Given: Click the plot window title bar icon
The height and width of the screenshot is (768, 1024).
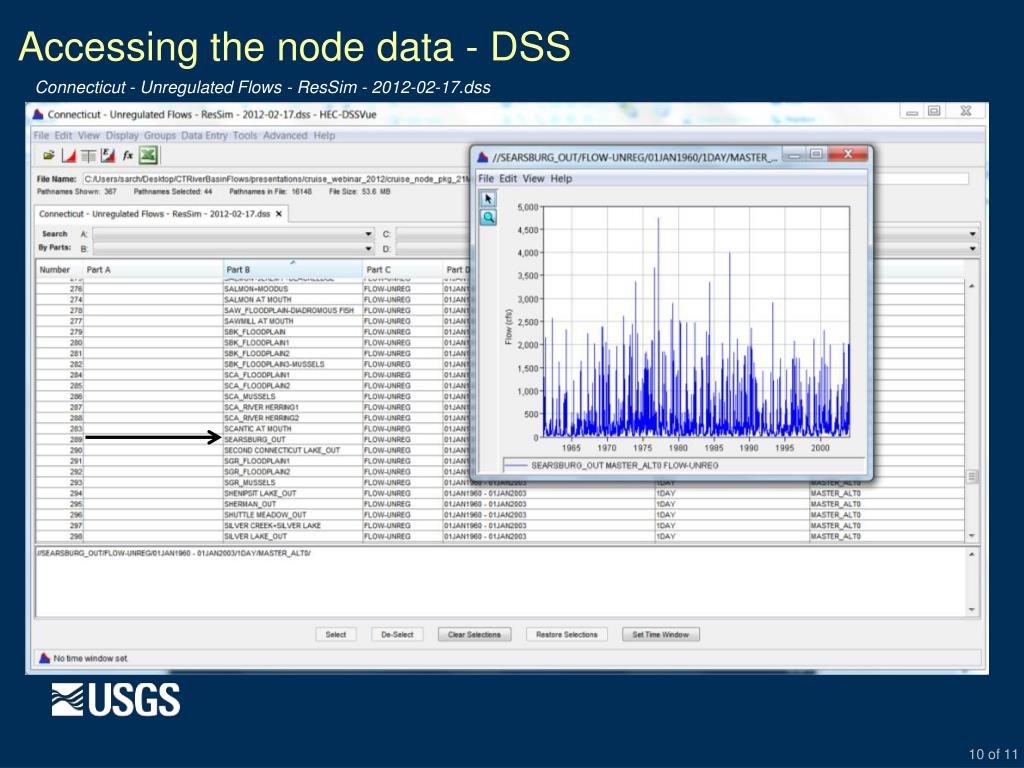Looking at the screenshot, I should coord(483,157).
